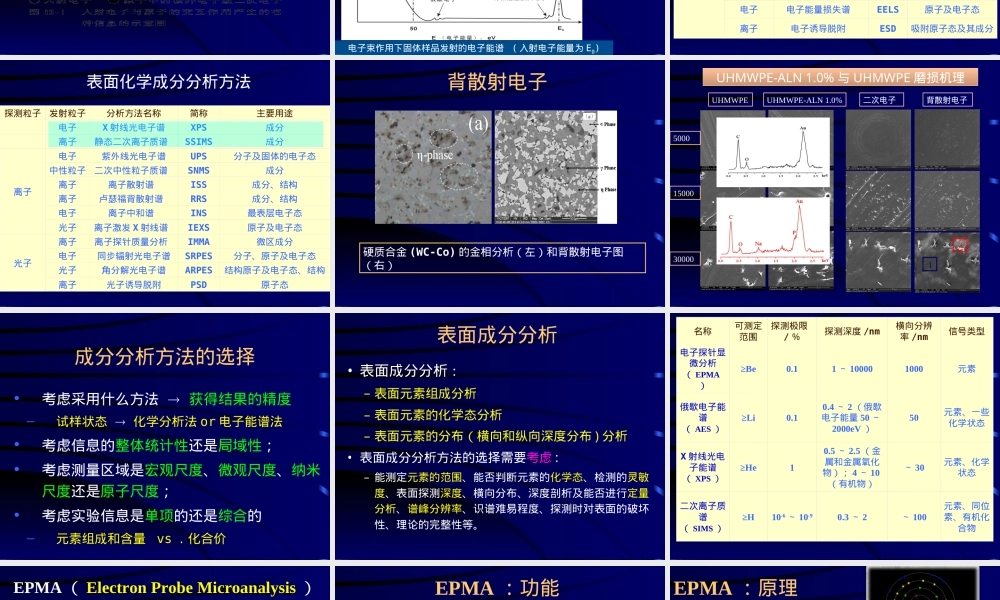Click '元素组成和含量 vs . 化合价' line
1000x600 pixels.
pyautogui.click(x=141, y=539)
